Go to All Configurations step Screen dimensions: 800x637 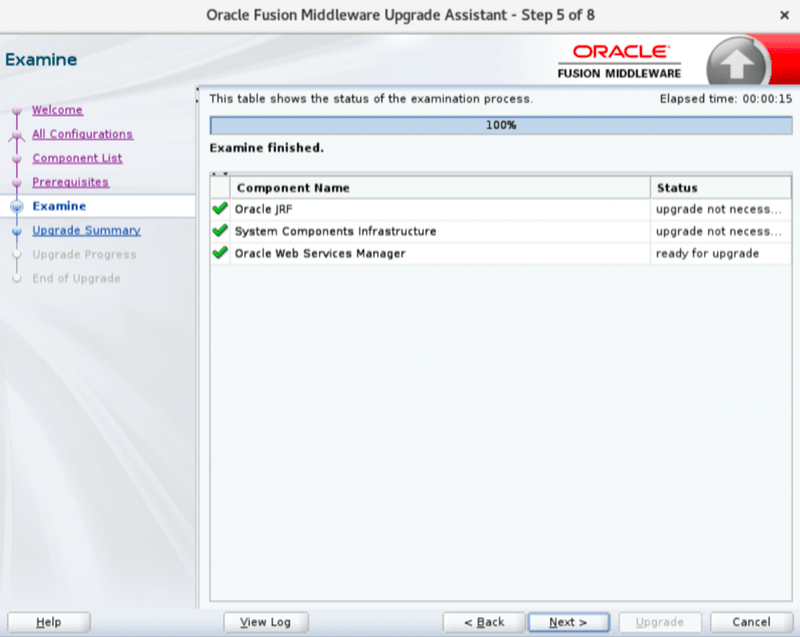click(x=82, y=134)
